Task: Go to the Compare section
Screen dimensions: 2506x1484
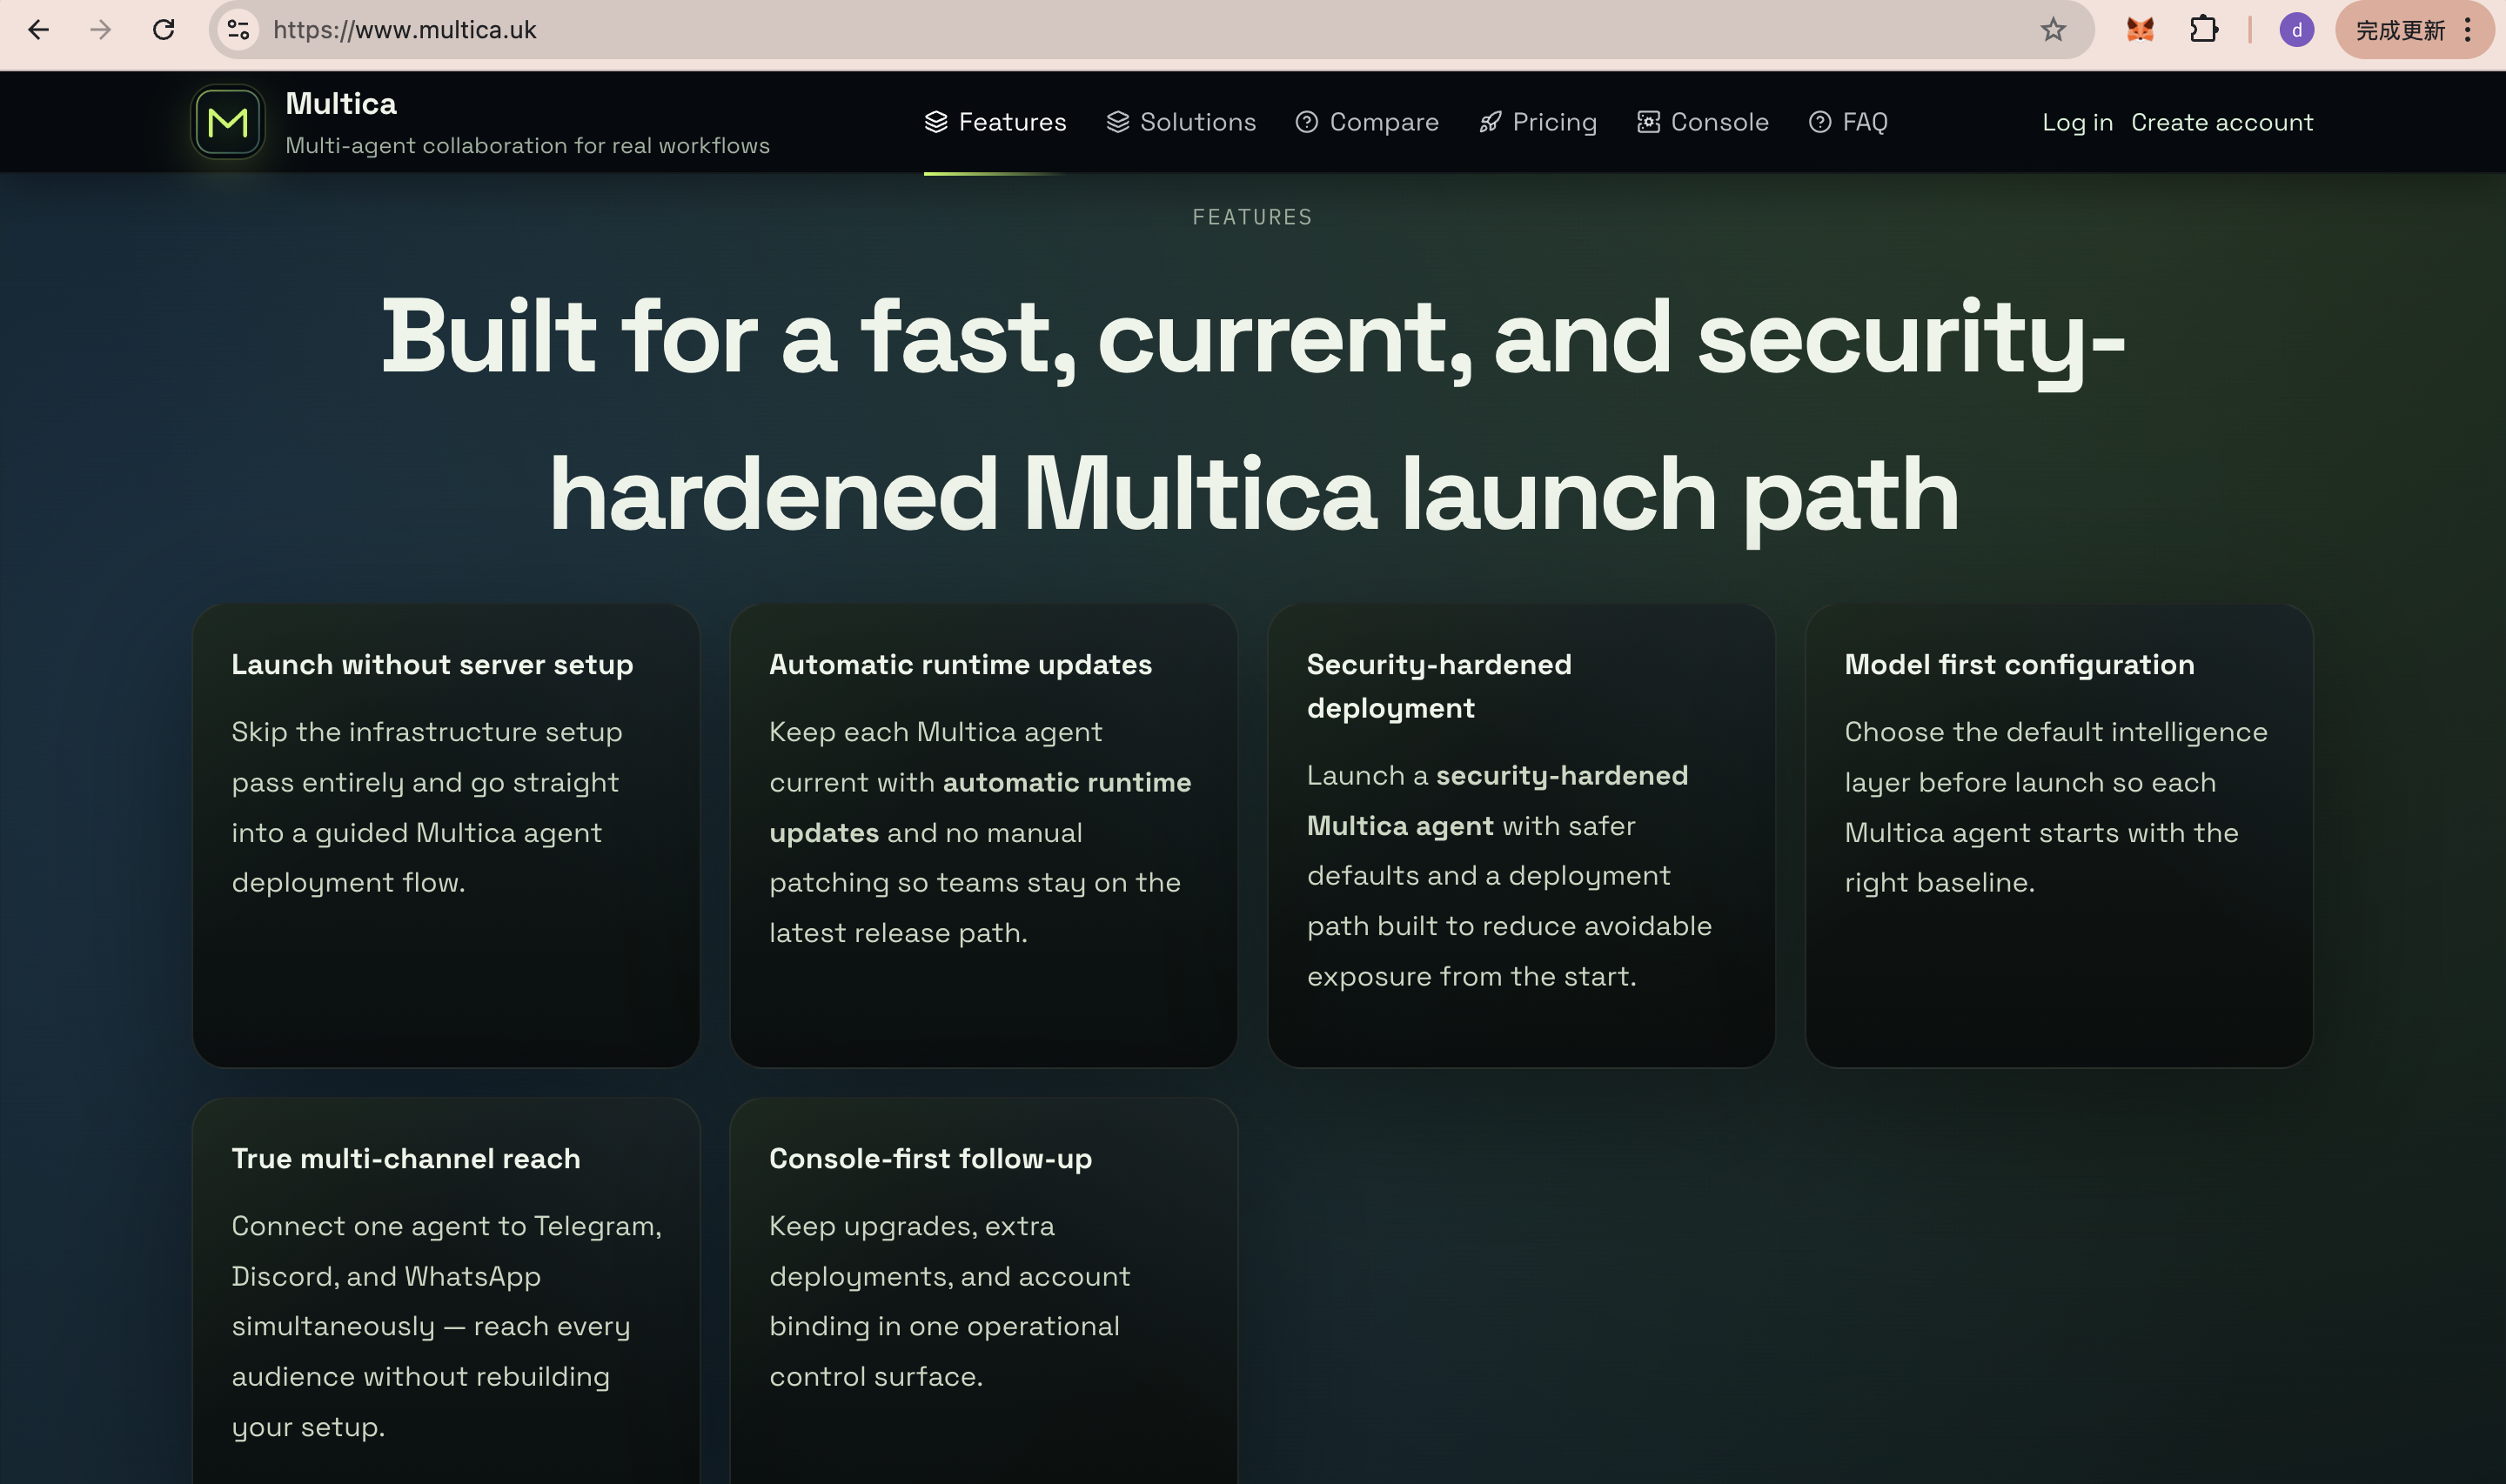Action: coord(1367,122)
